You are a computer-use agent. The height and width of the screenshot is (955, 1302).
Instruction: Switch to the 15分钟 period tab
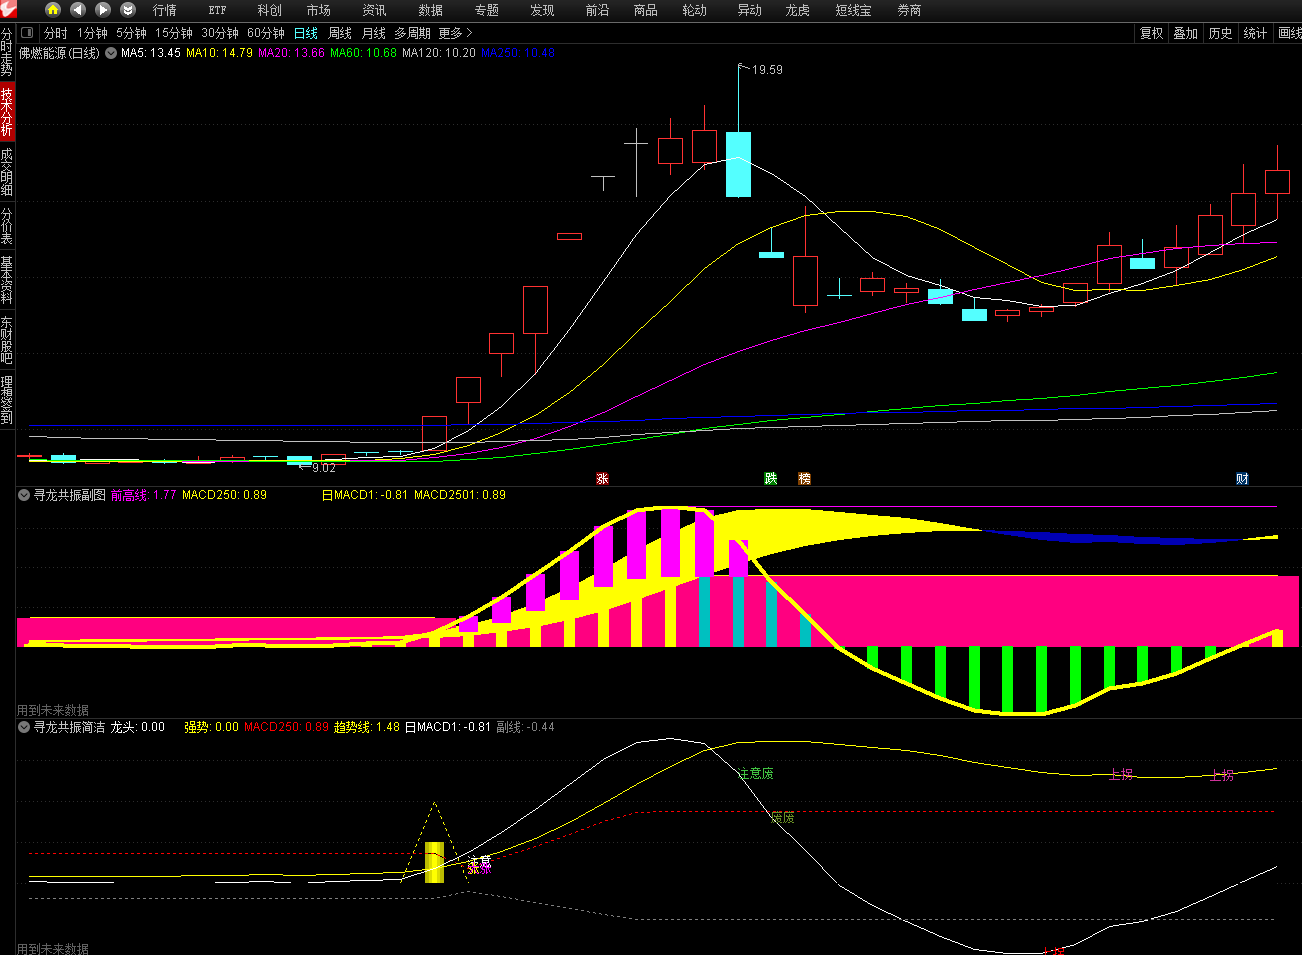pos(174,33)
